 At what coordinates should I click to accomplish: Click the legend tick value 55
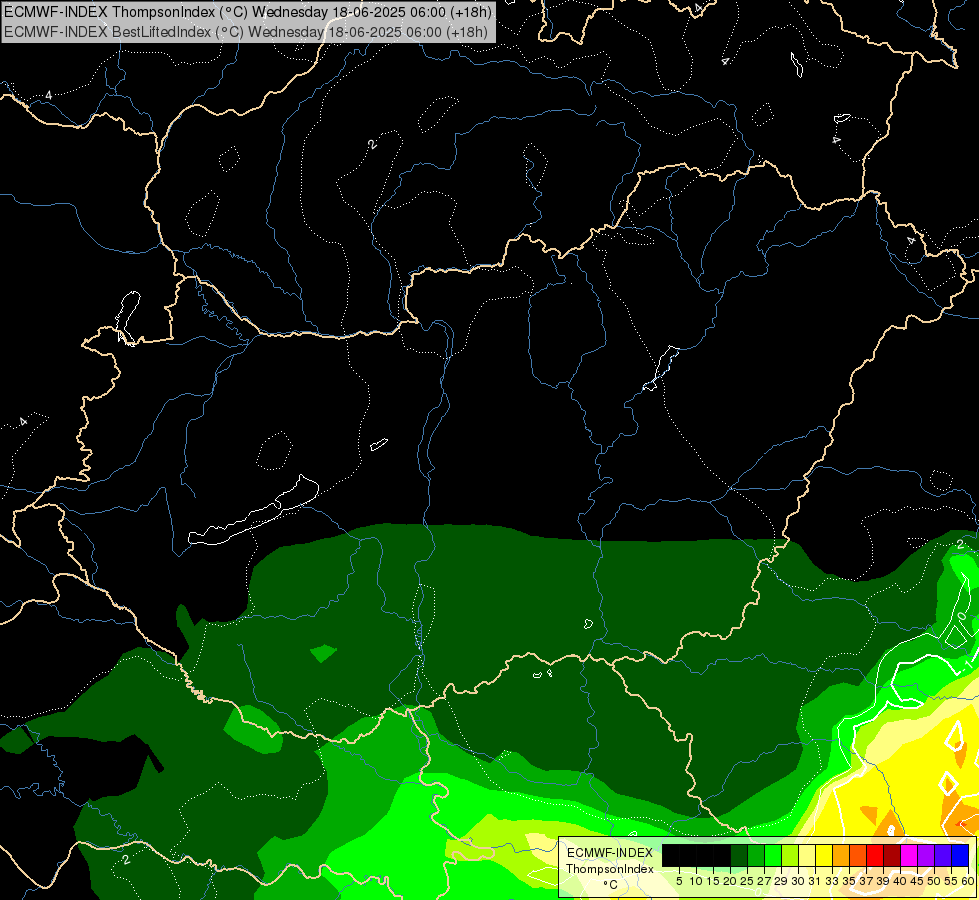952,881
